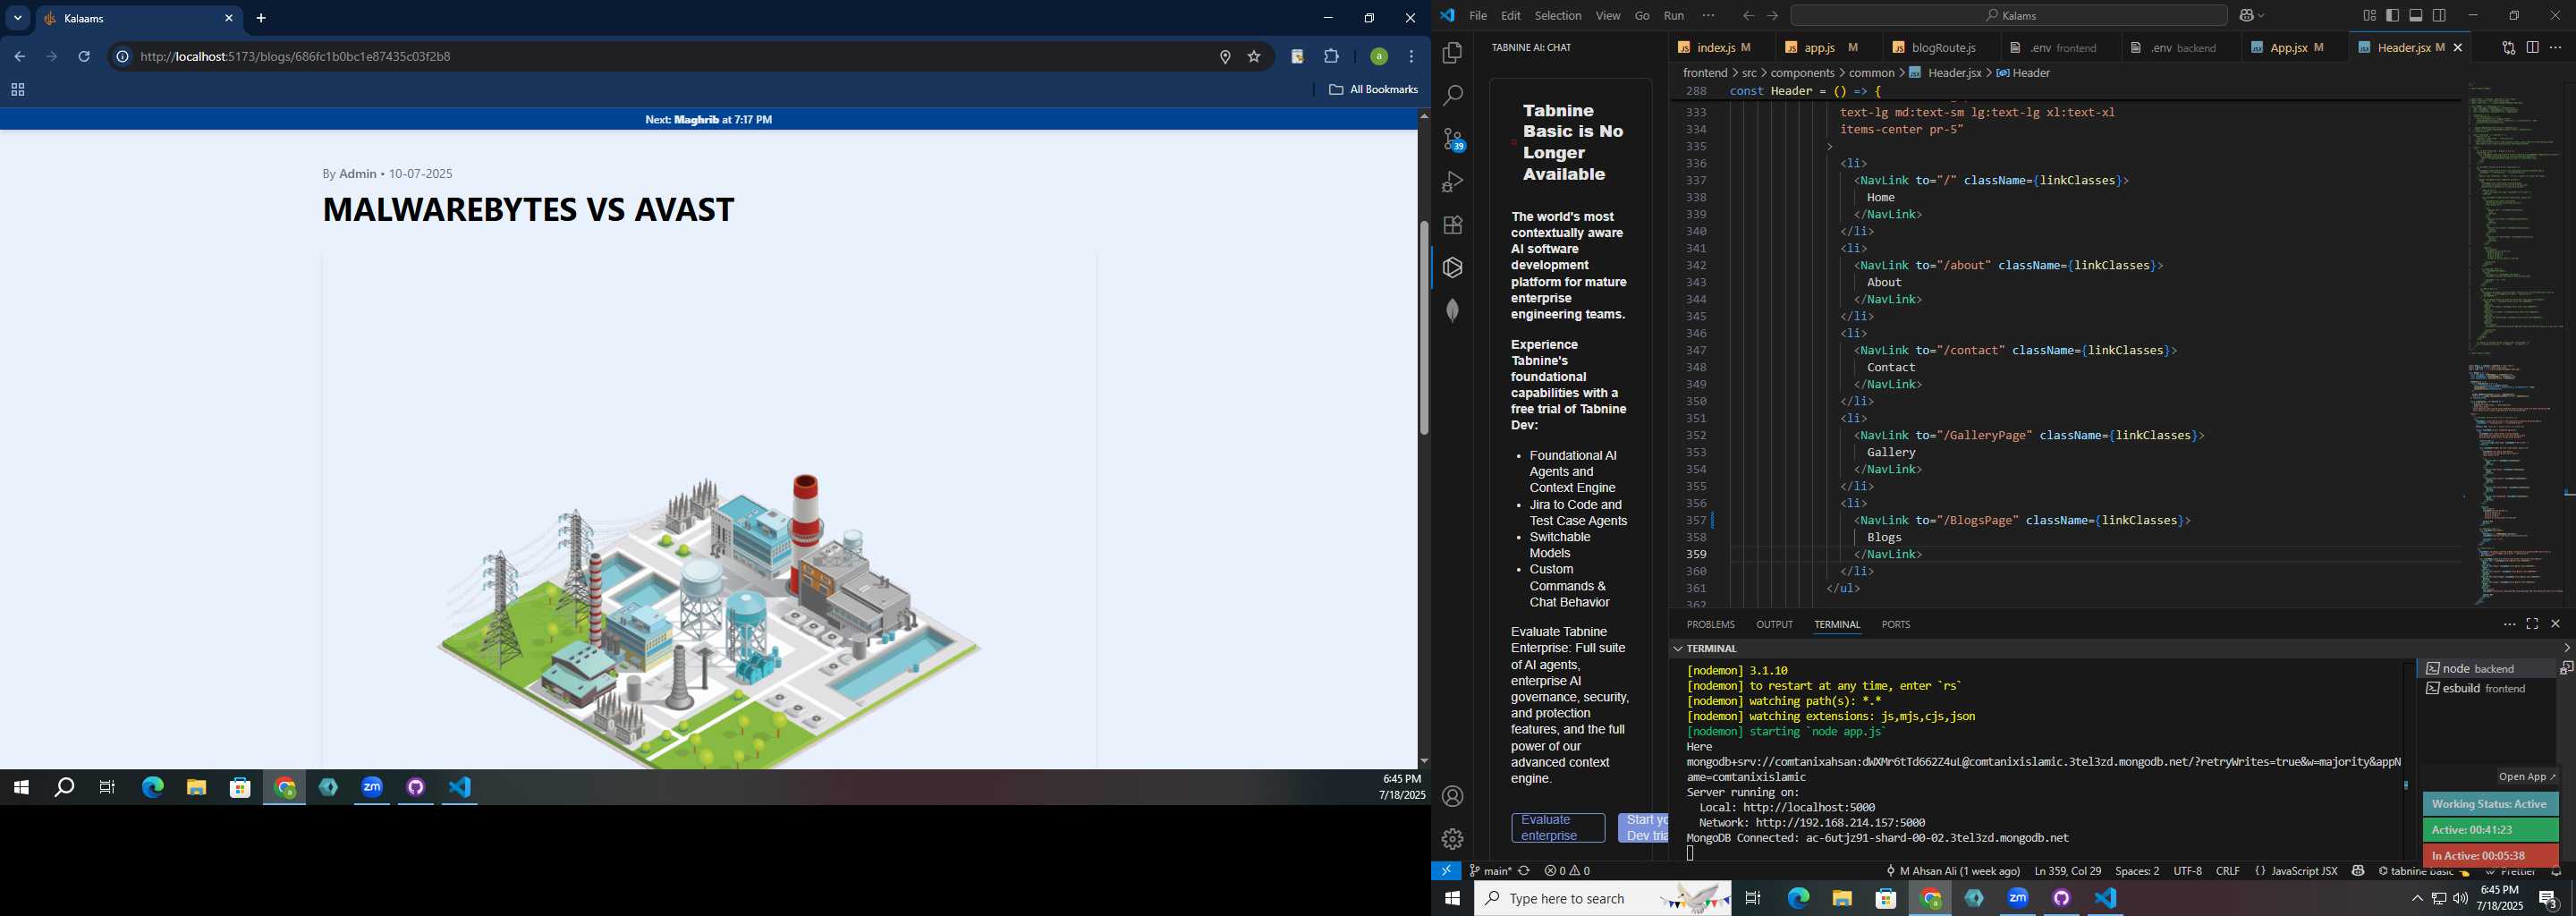Screen dimensions: 2576x916
Task: Open the OUTPUT panel tab
Action: (x=1774, y=625)
